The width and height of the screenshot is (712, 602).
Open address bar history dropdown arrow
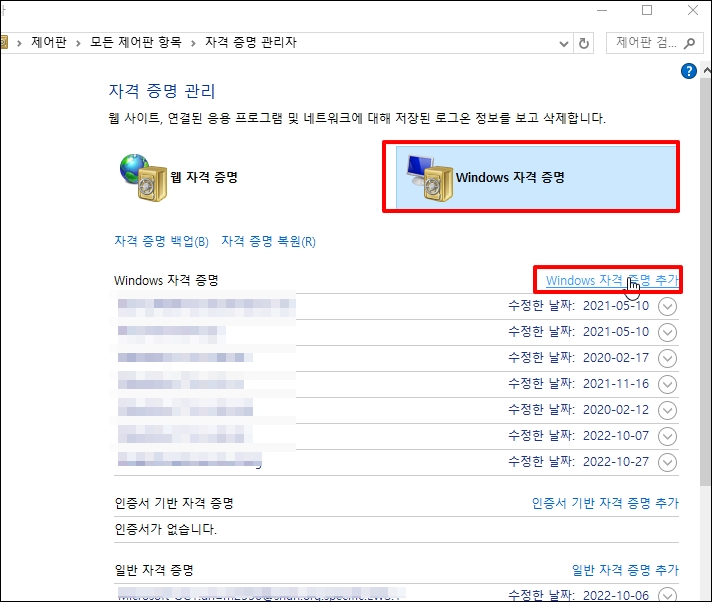click(564, 44)
